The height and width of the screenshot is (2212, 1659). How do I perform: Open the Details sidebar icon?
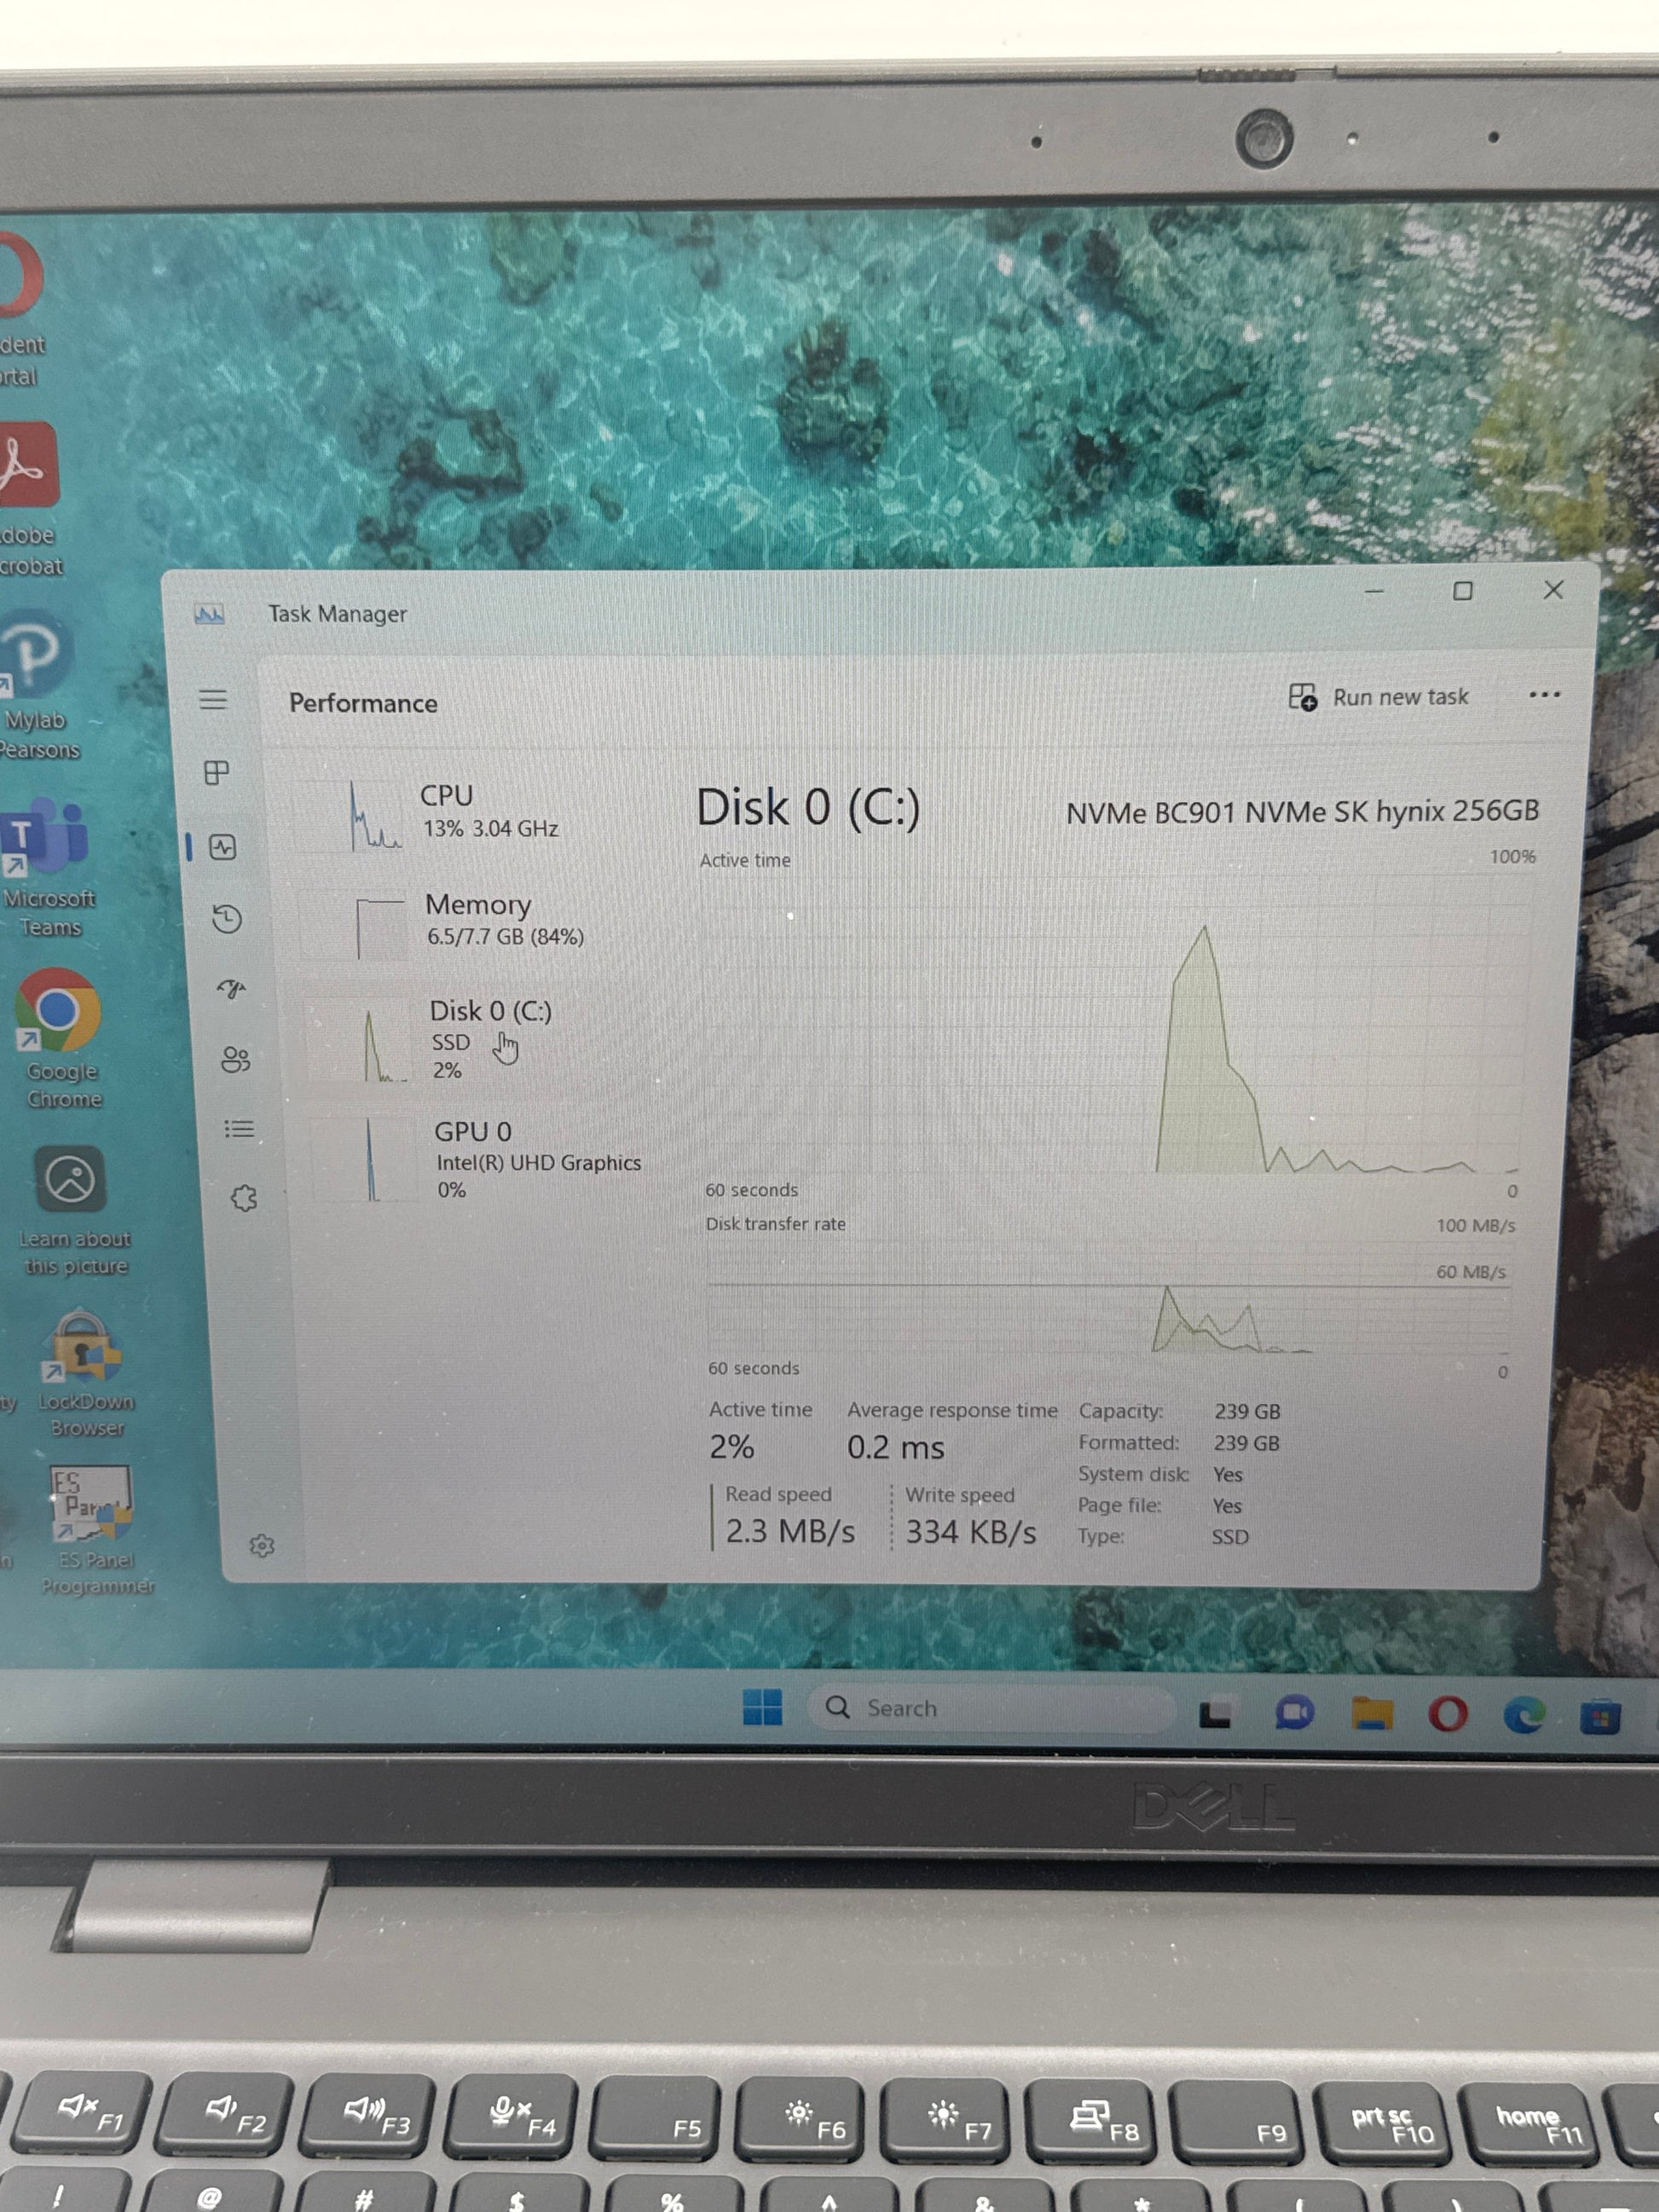coord(239,1129)
